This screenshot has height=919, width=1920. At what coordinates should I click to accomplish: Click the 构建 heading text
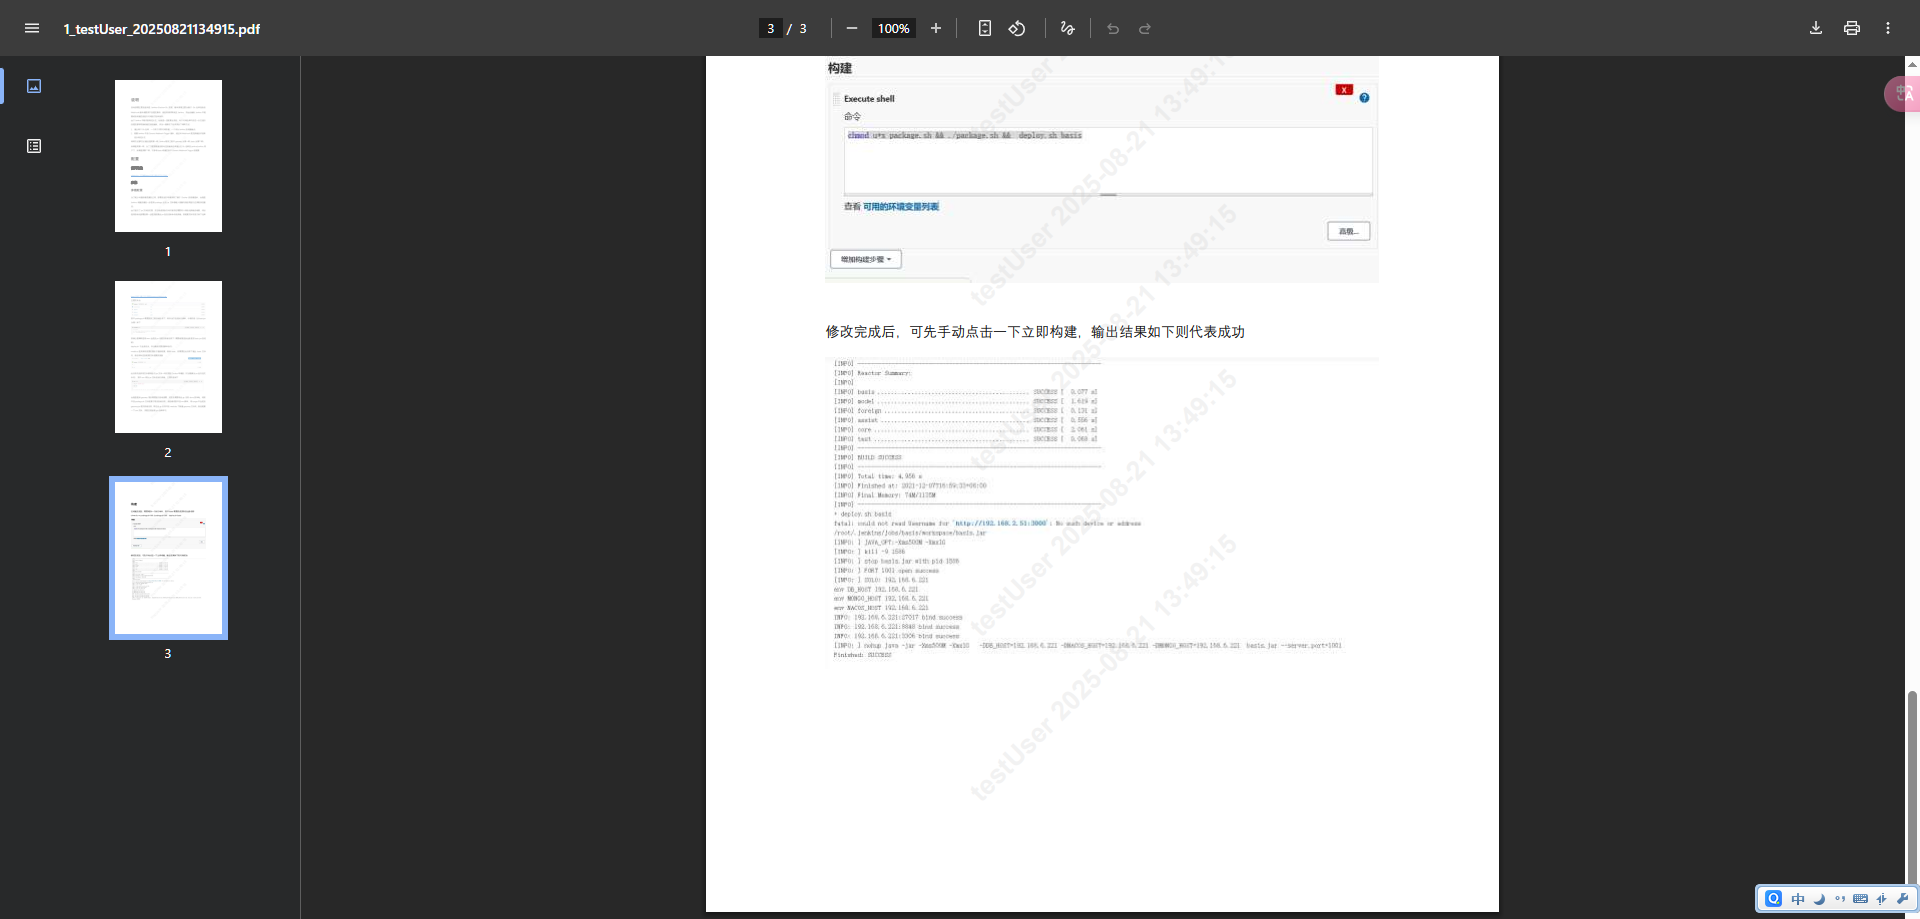tap(840, 68)
